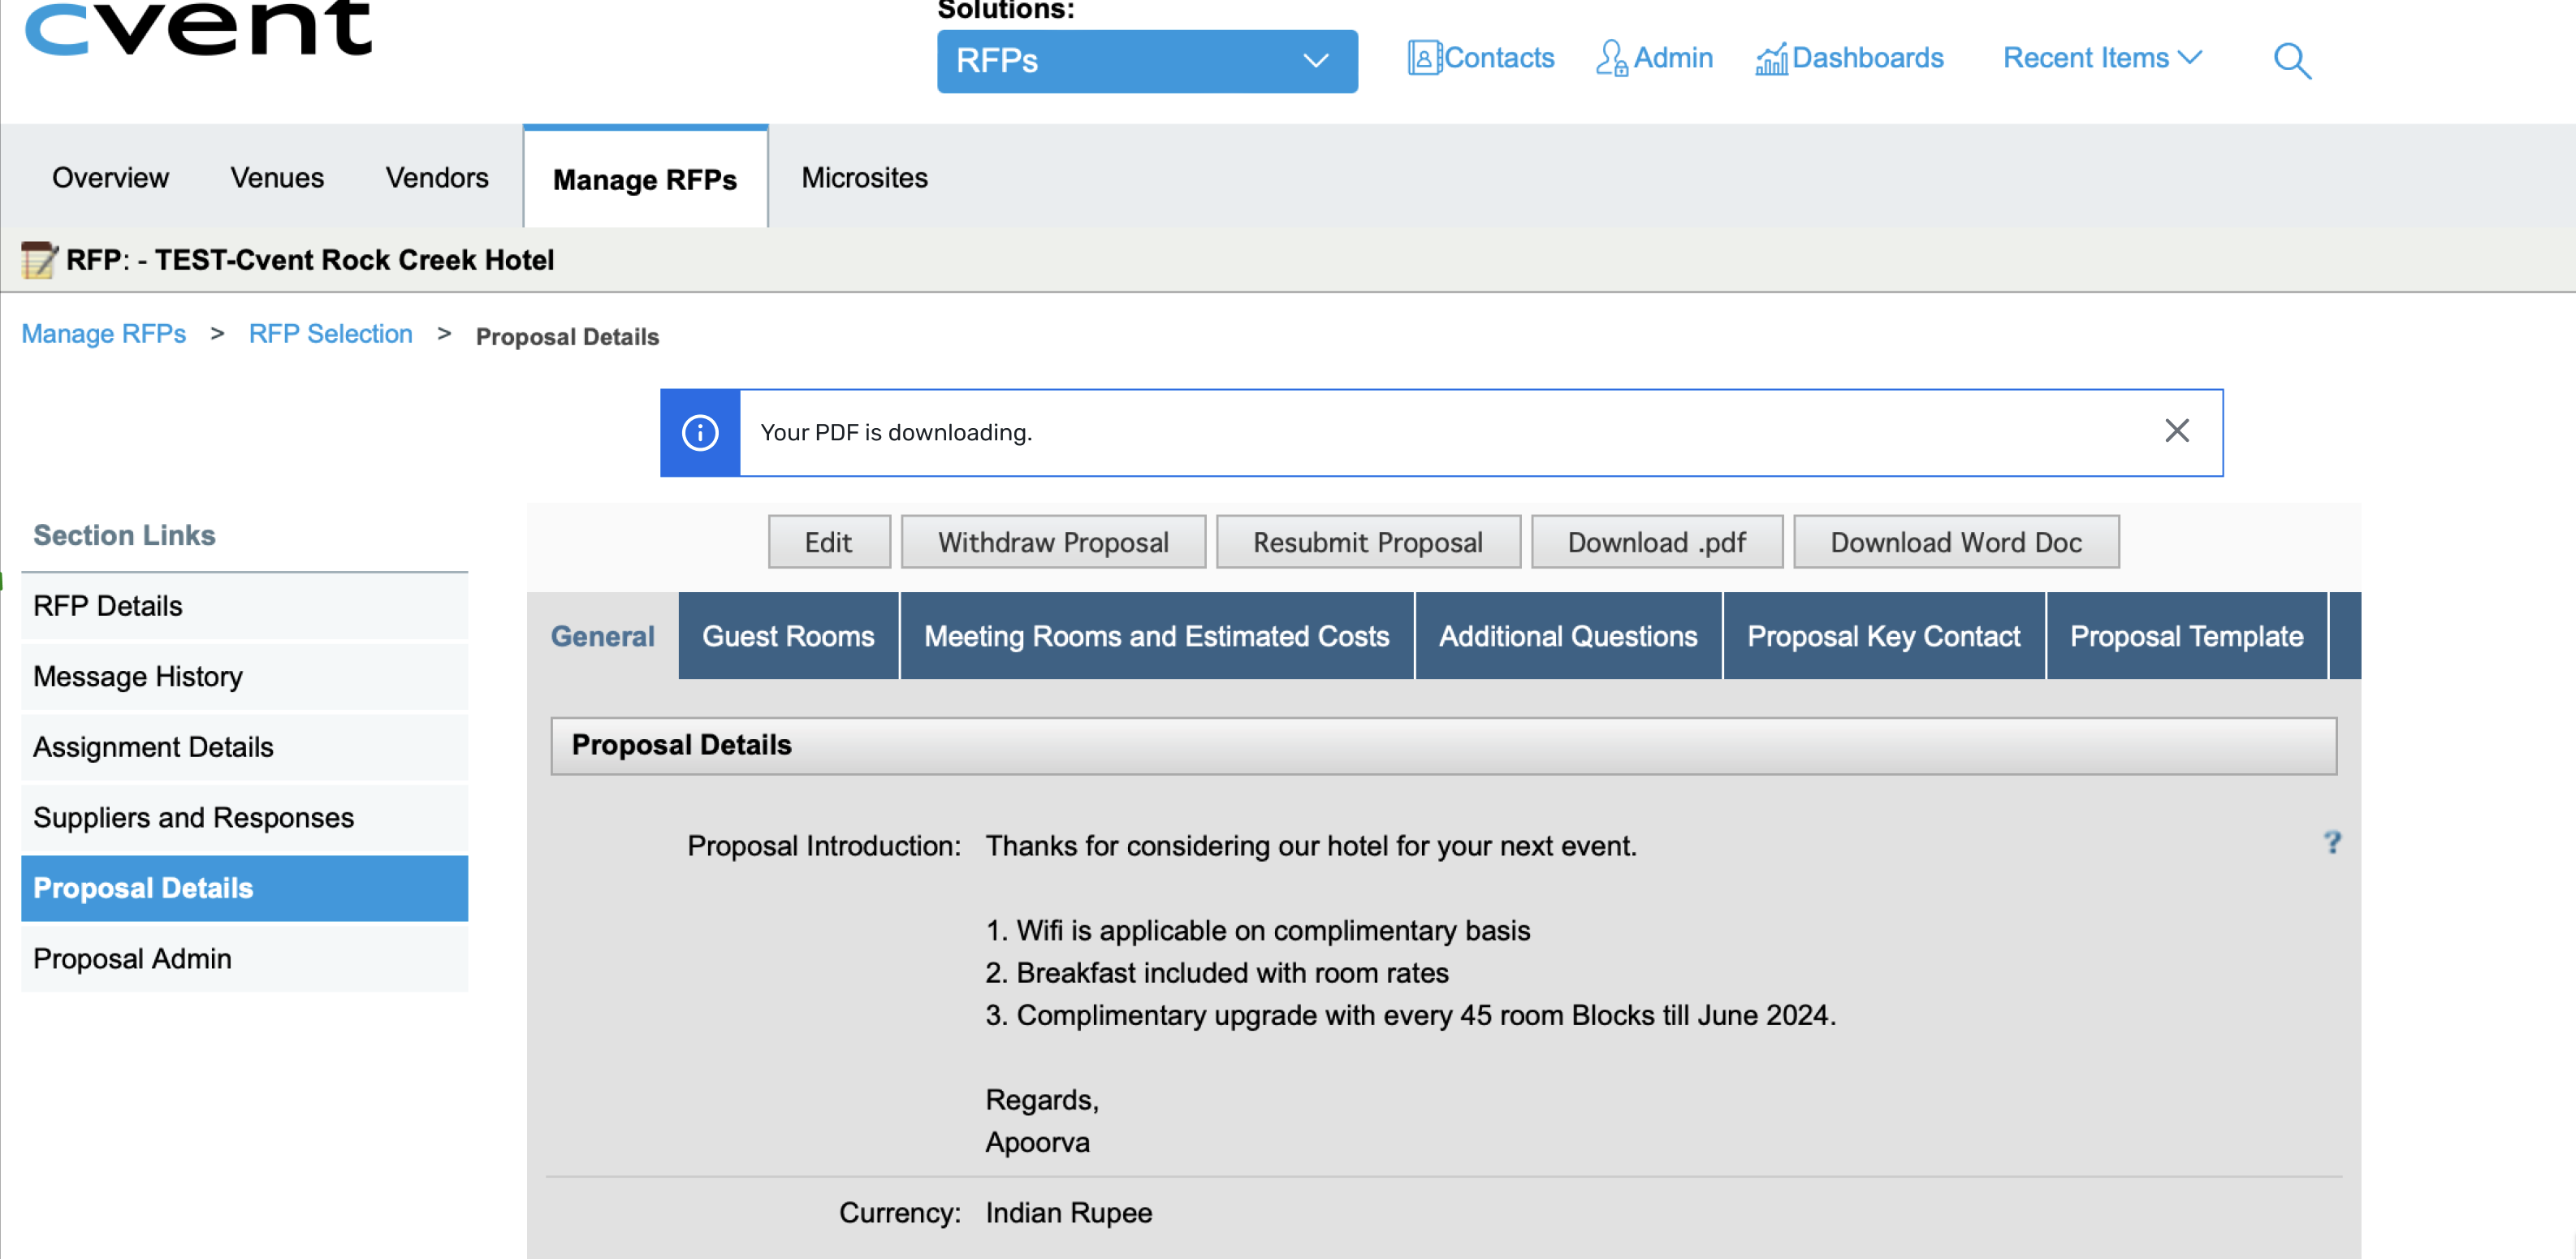
Task: Click the Edit button
Action: point(828,542)
